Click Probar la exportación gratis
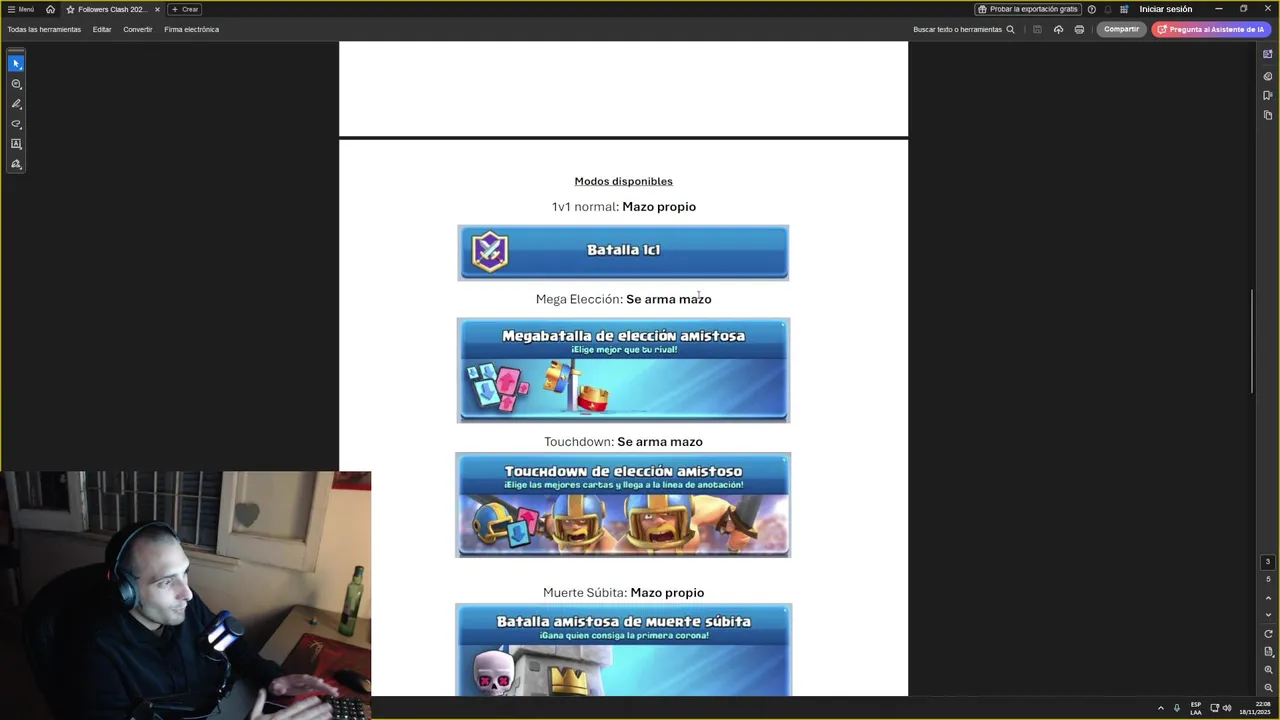Image resolution: width=1280 pixels, height=720 pixels. coord(1028,9)
